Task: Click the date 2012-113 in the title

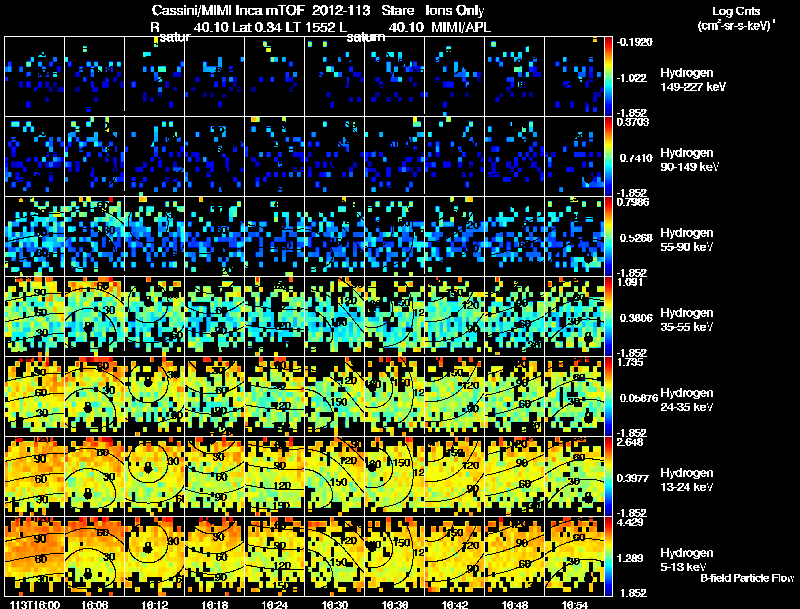Action: coord(342,10)
